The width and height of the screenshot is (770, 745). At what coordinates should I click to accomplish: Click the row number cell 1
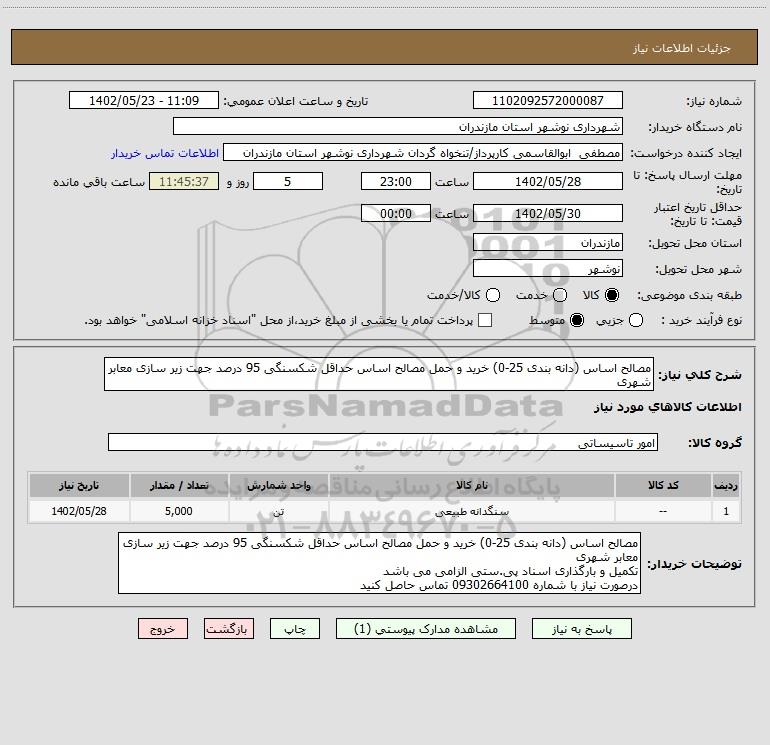point(726,511)
